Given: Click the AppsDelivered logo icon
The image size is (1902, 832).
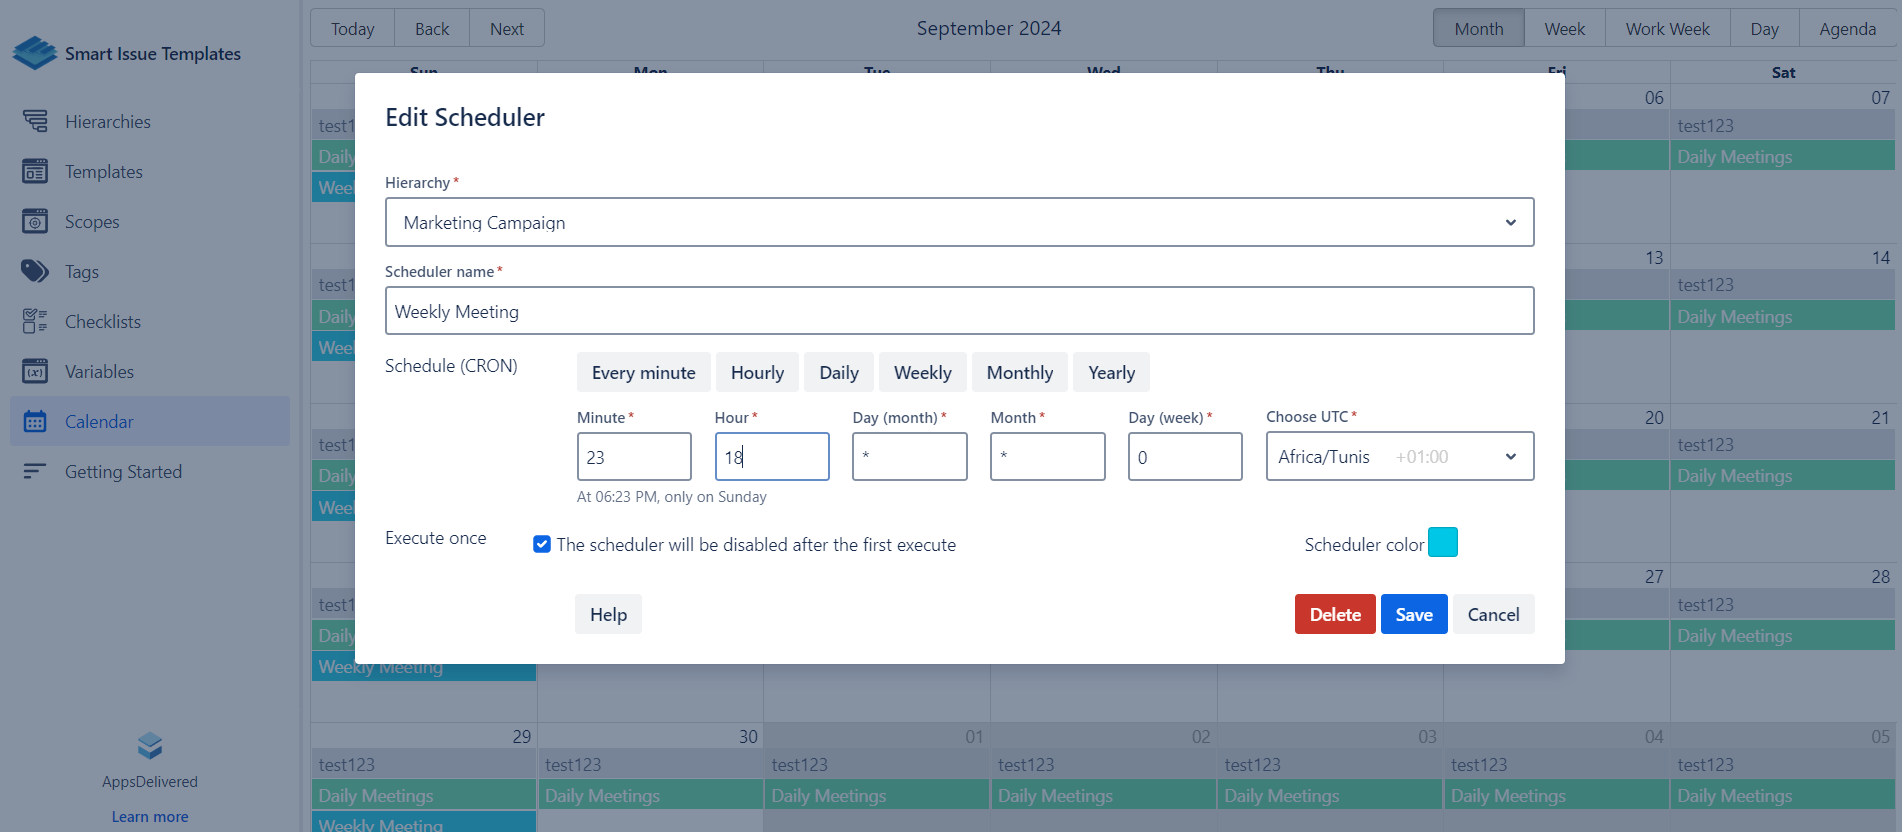Looking at the screenshot, I should click(x=150, y=746).
